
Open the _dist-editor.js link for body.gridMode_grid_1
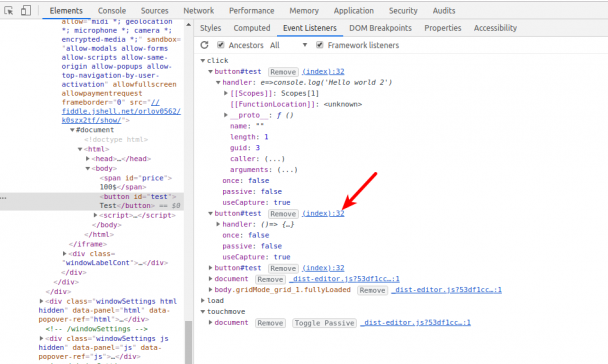point(446,290)
